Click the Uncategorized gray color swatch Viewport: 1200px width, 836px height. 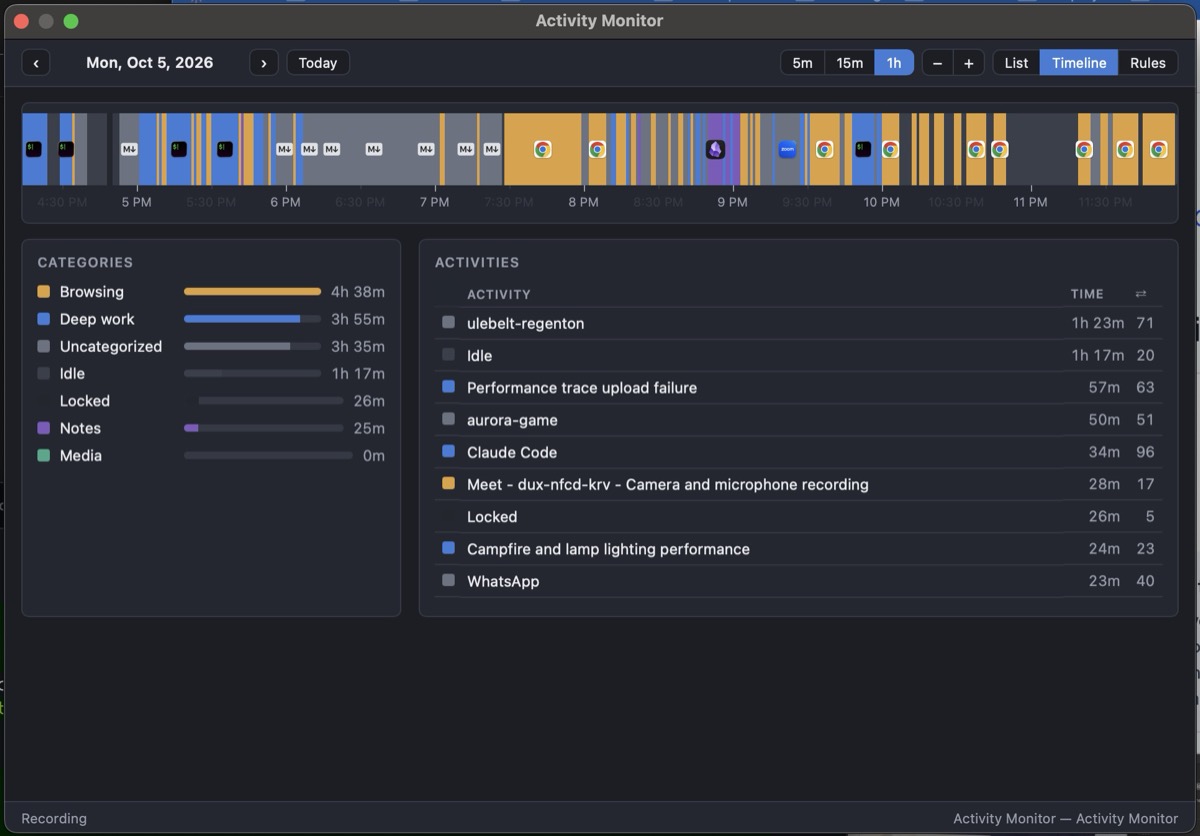coord(43,346)
